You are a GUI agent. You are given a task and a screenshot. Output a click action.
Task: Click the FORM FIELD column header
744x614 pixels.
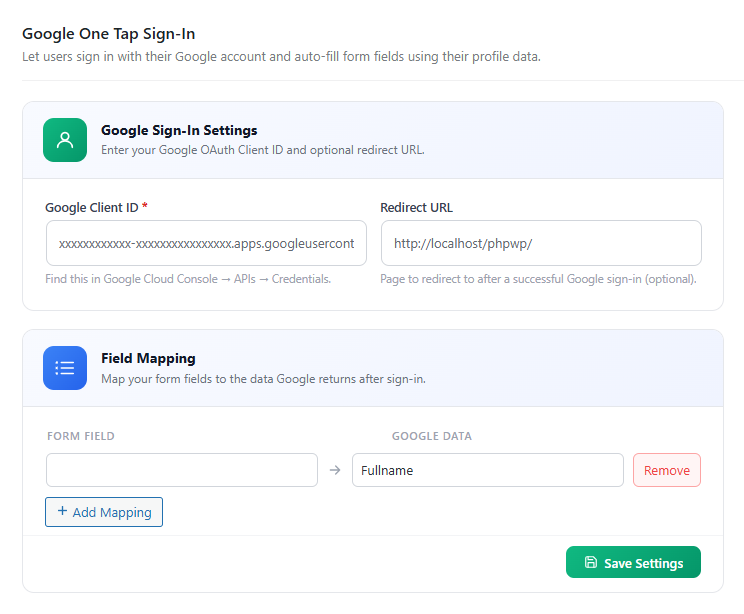click(81, 436)
